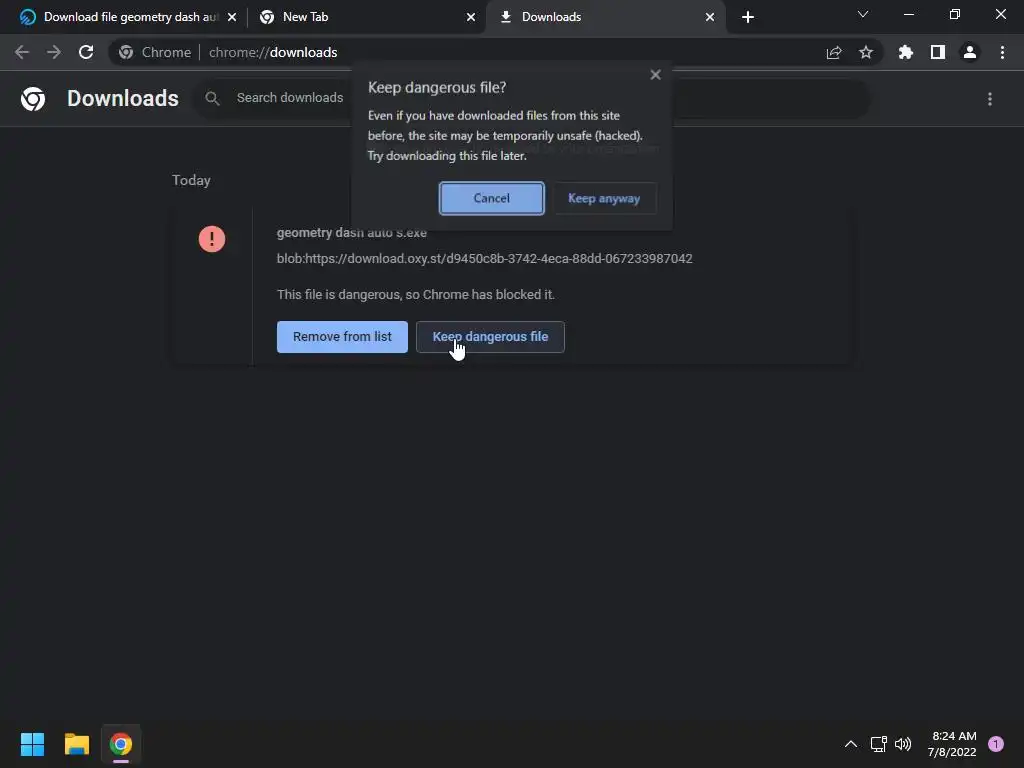Screen dimensions: 1024x768
Task: Close the Download file geometry dash tab
Action: (x=232, y=17)
